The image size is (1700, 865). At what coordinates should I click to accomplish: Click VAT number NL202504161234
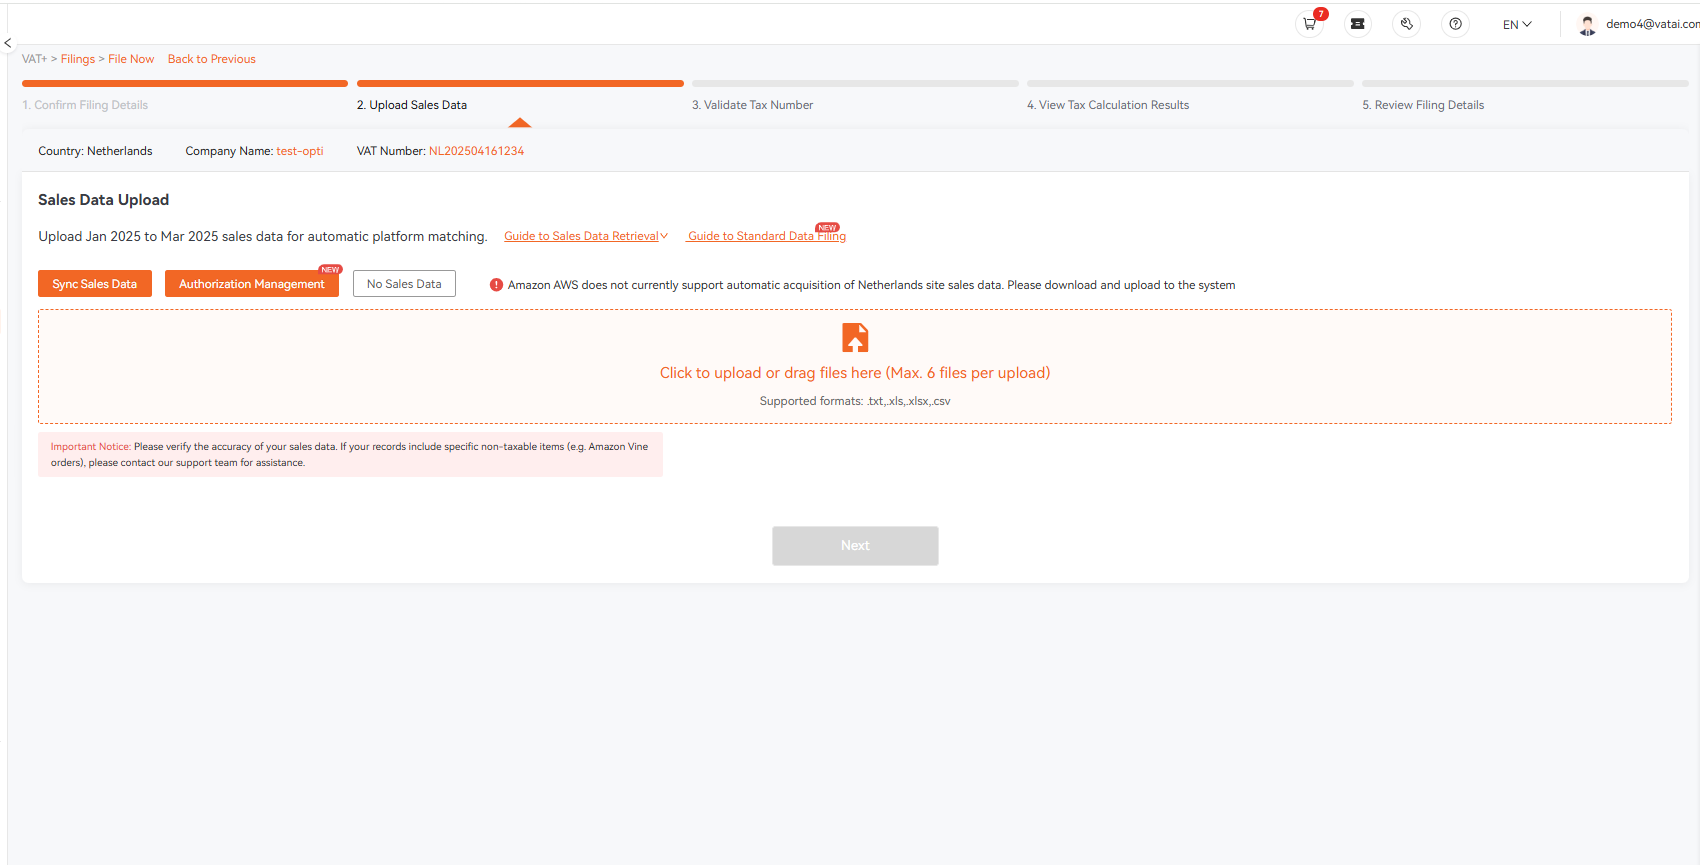(x=476, y=151)
